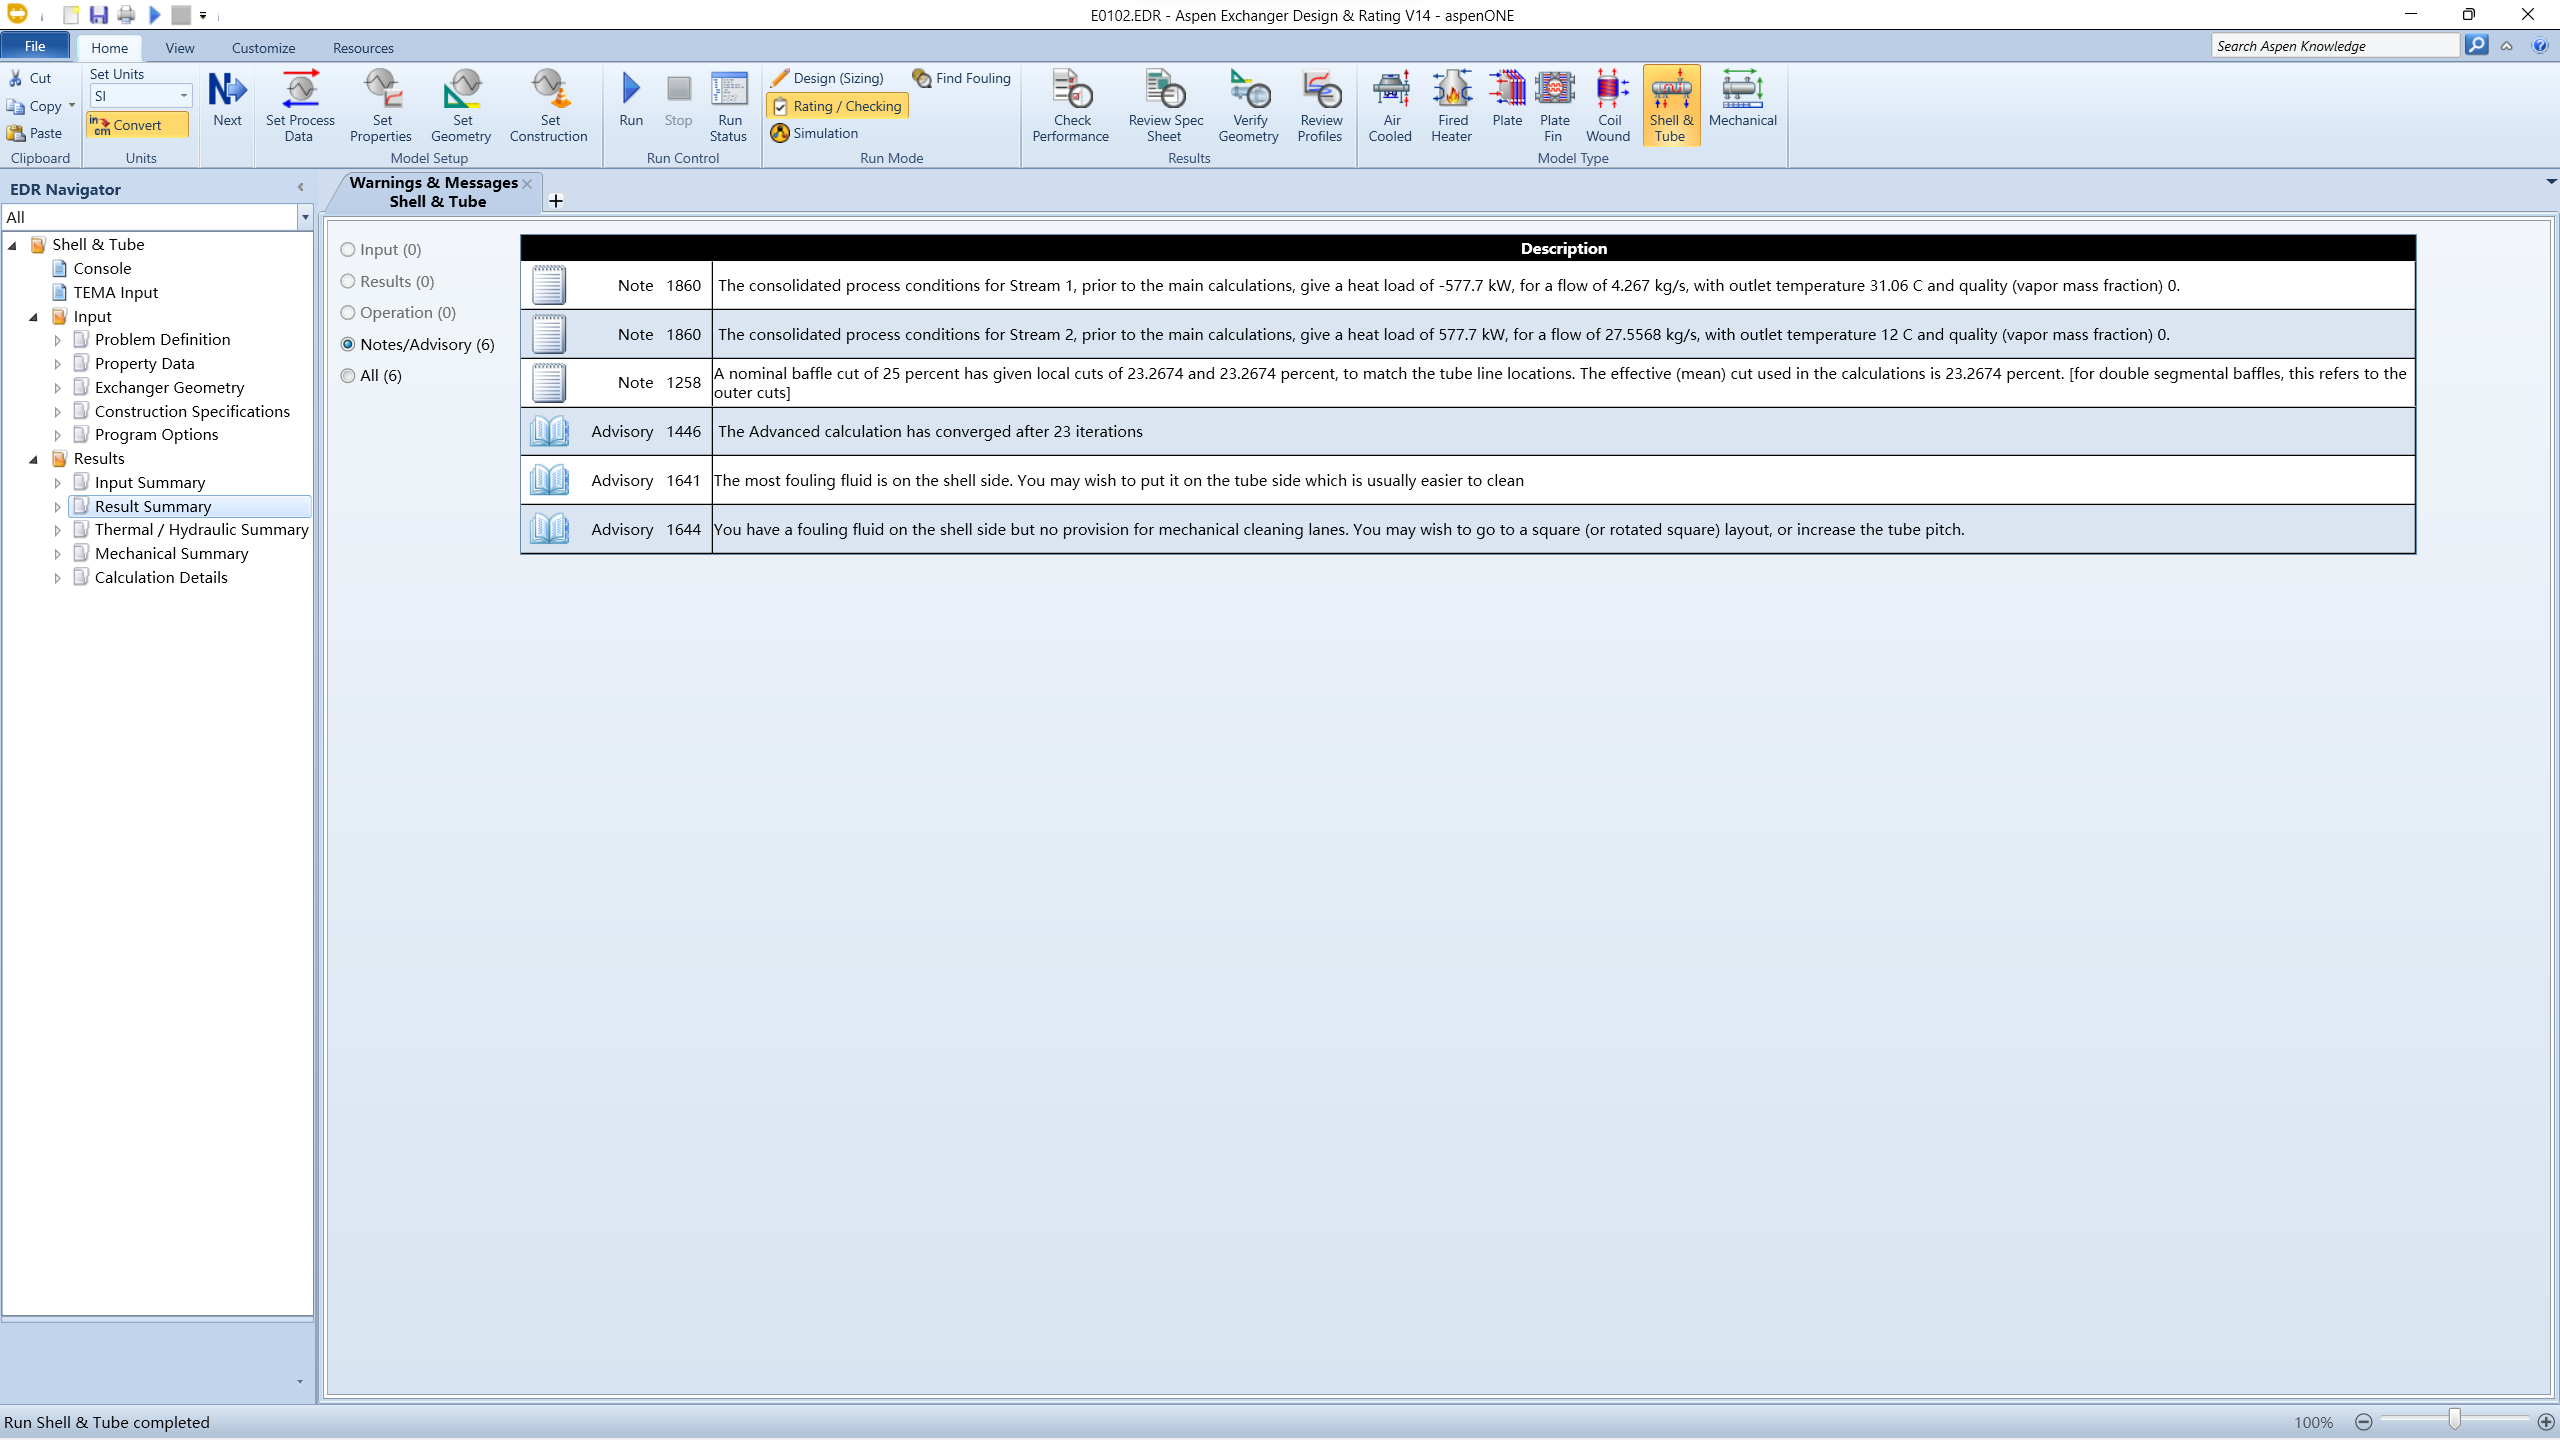
Task: Collapse the Results tree folder
Action: coord(33,459)
